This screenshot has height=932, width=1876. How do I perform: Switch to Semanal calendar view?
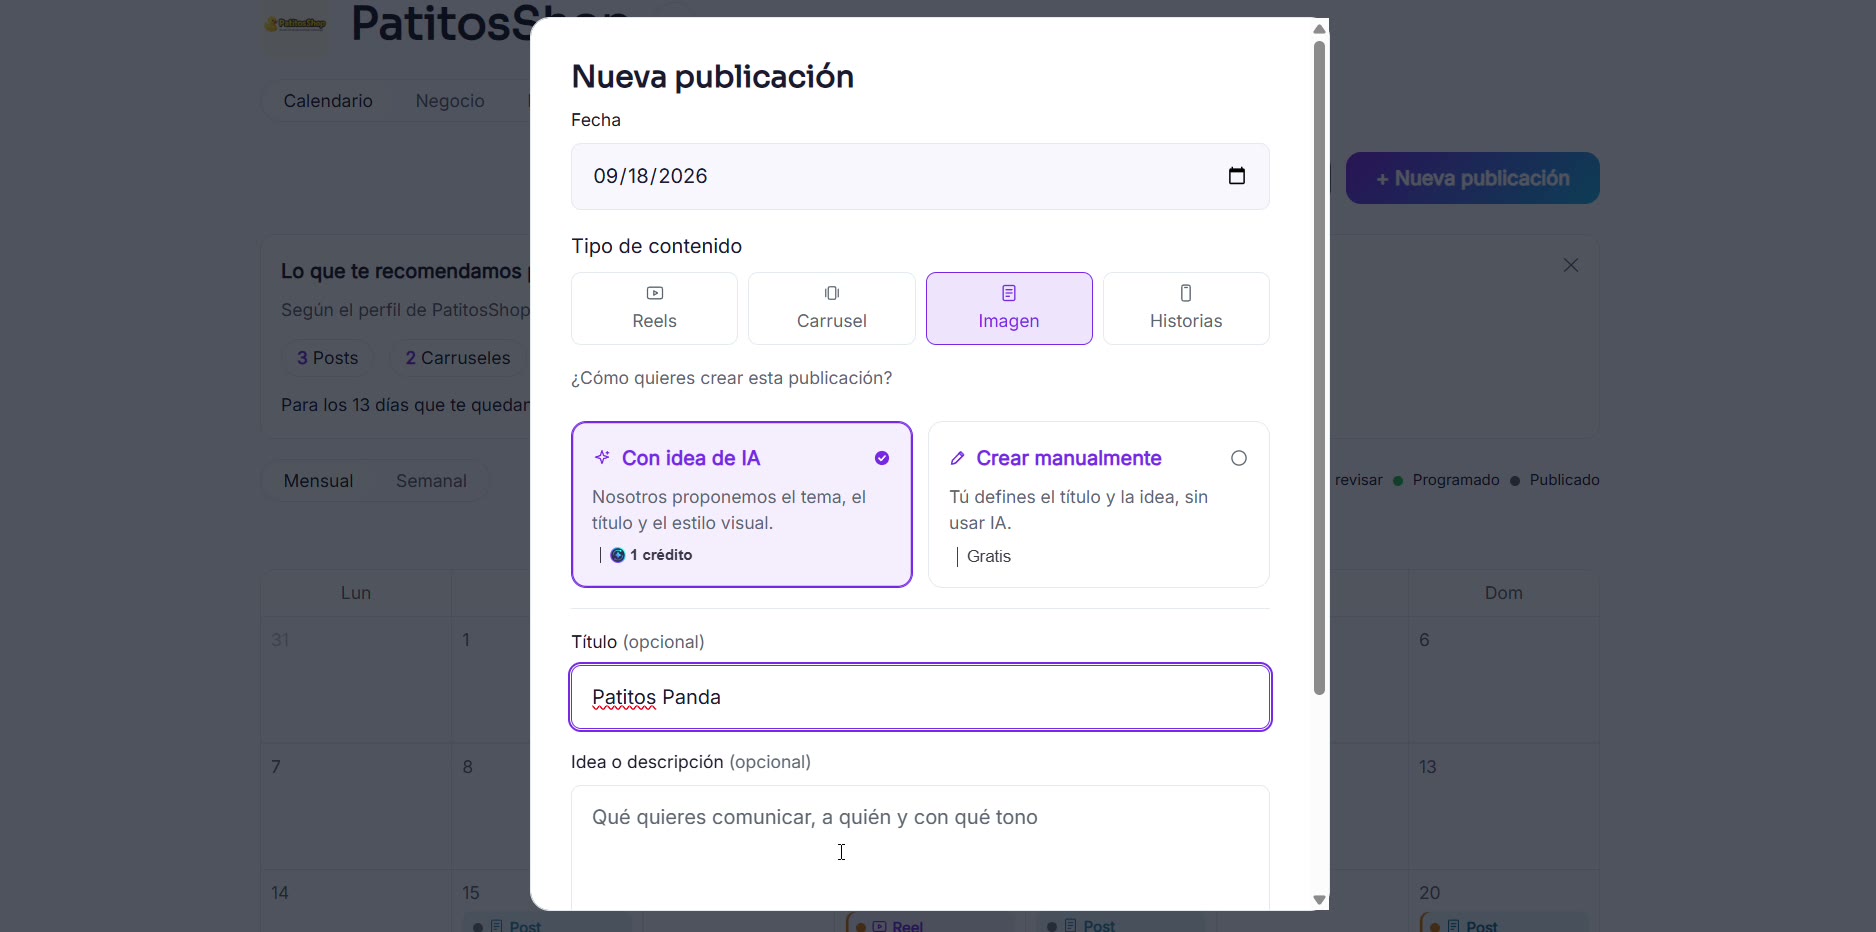[431, 481]
